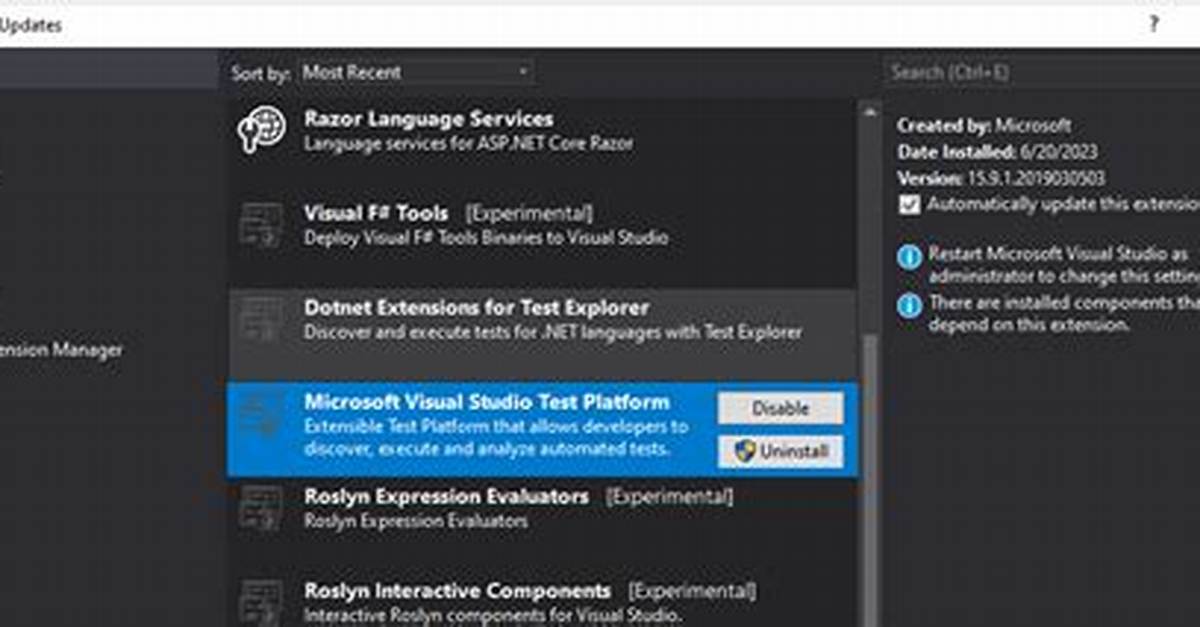Click the extension list vertical scrollbar thumb
This screenshot has height=627, width=1200.
[x=868, y=480]
